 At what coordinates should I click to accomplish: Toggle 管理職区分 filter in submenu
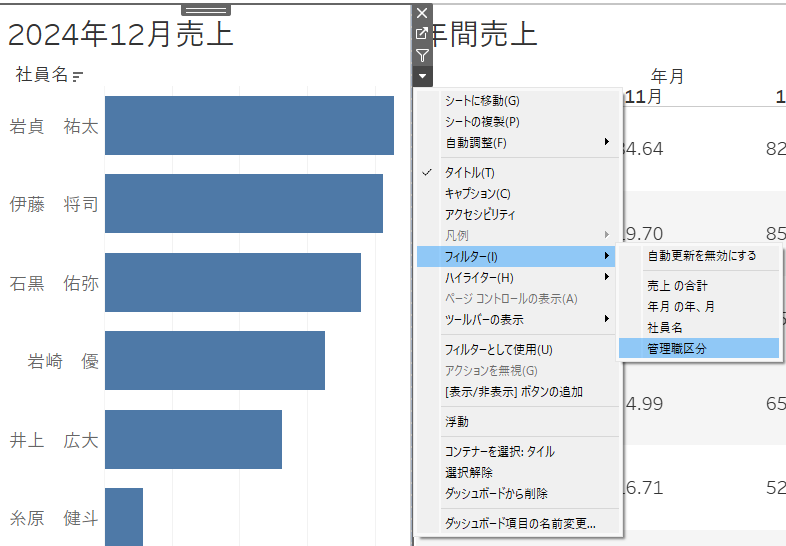pyautogui.click(x=699, y=348)
